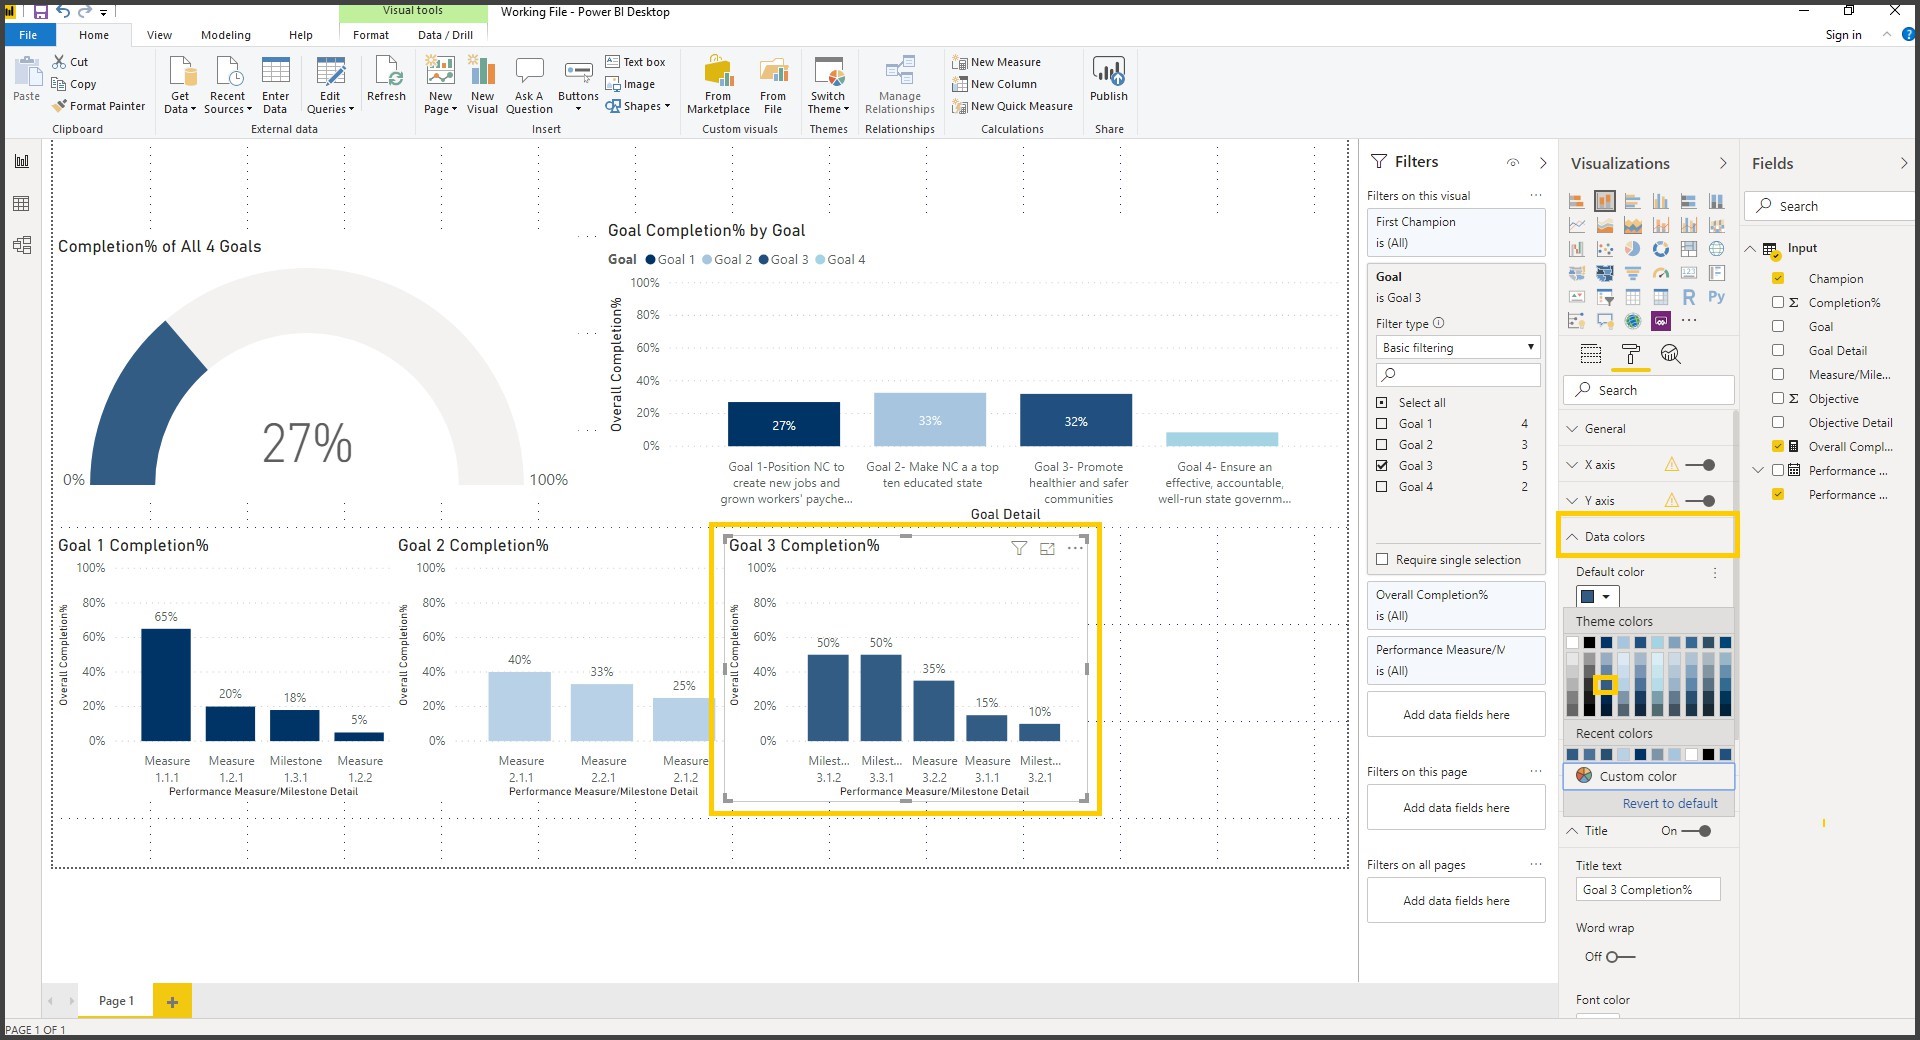Select the Python visual icon

(x=1717, y=296)
